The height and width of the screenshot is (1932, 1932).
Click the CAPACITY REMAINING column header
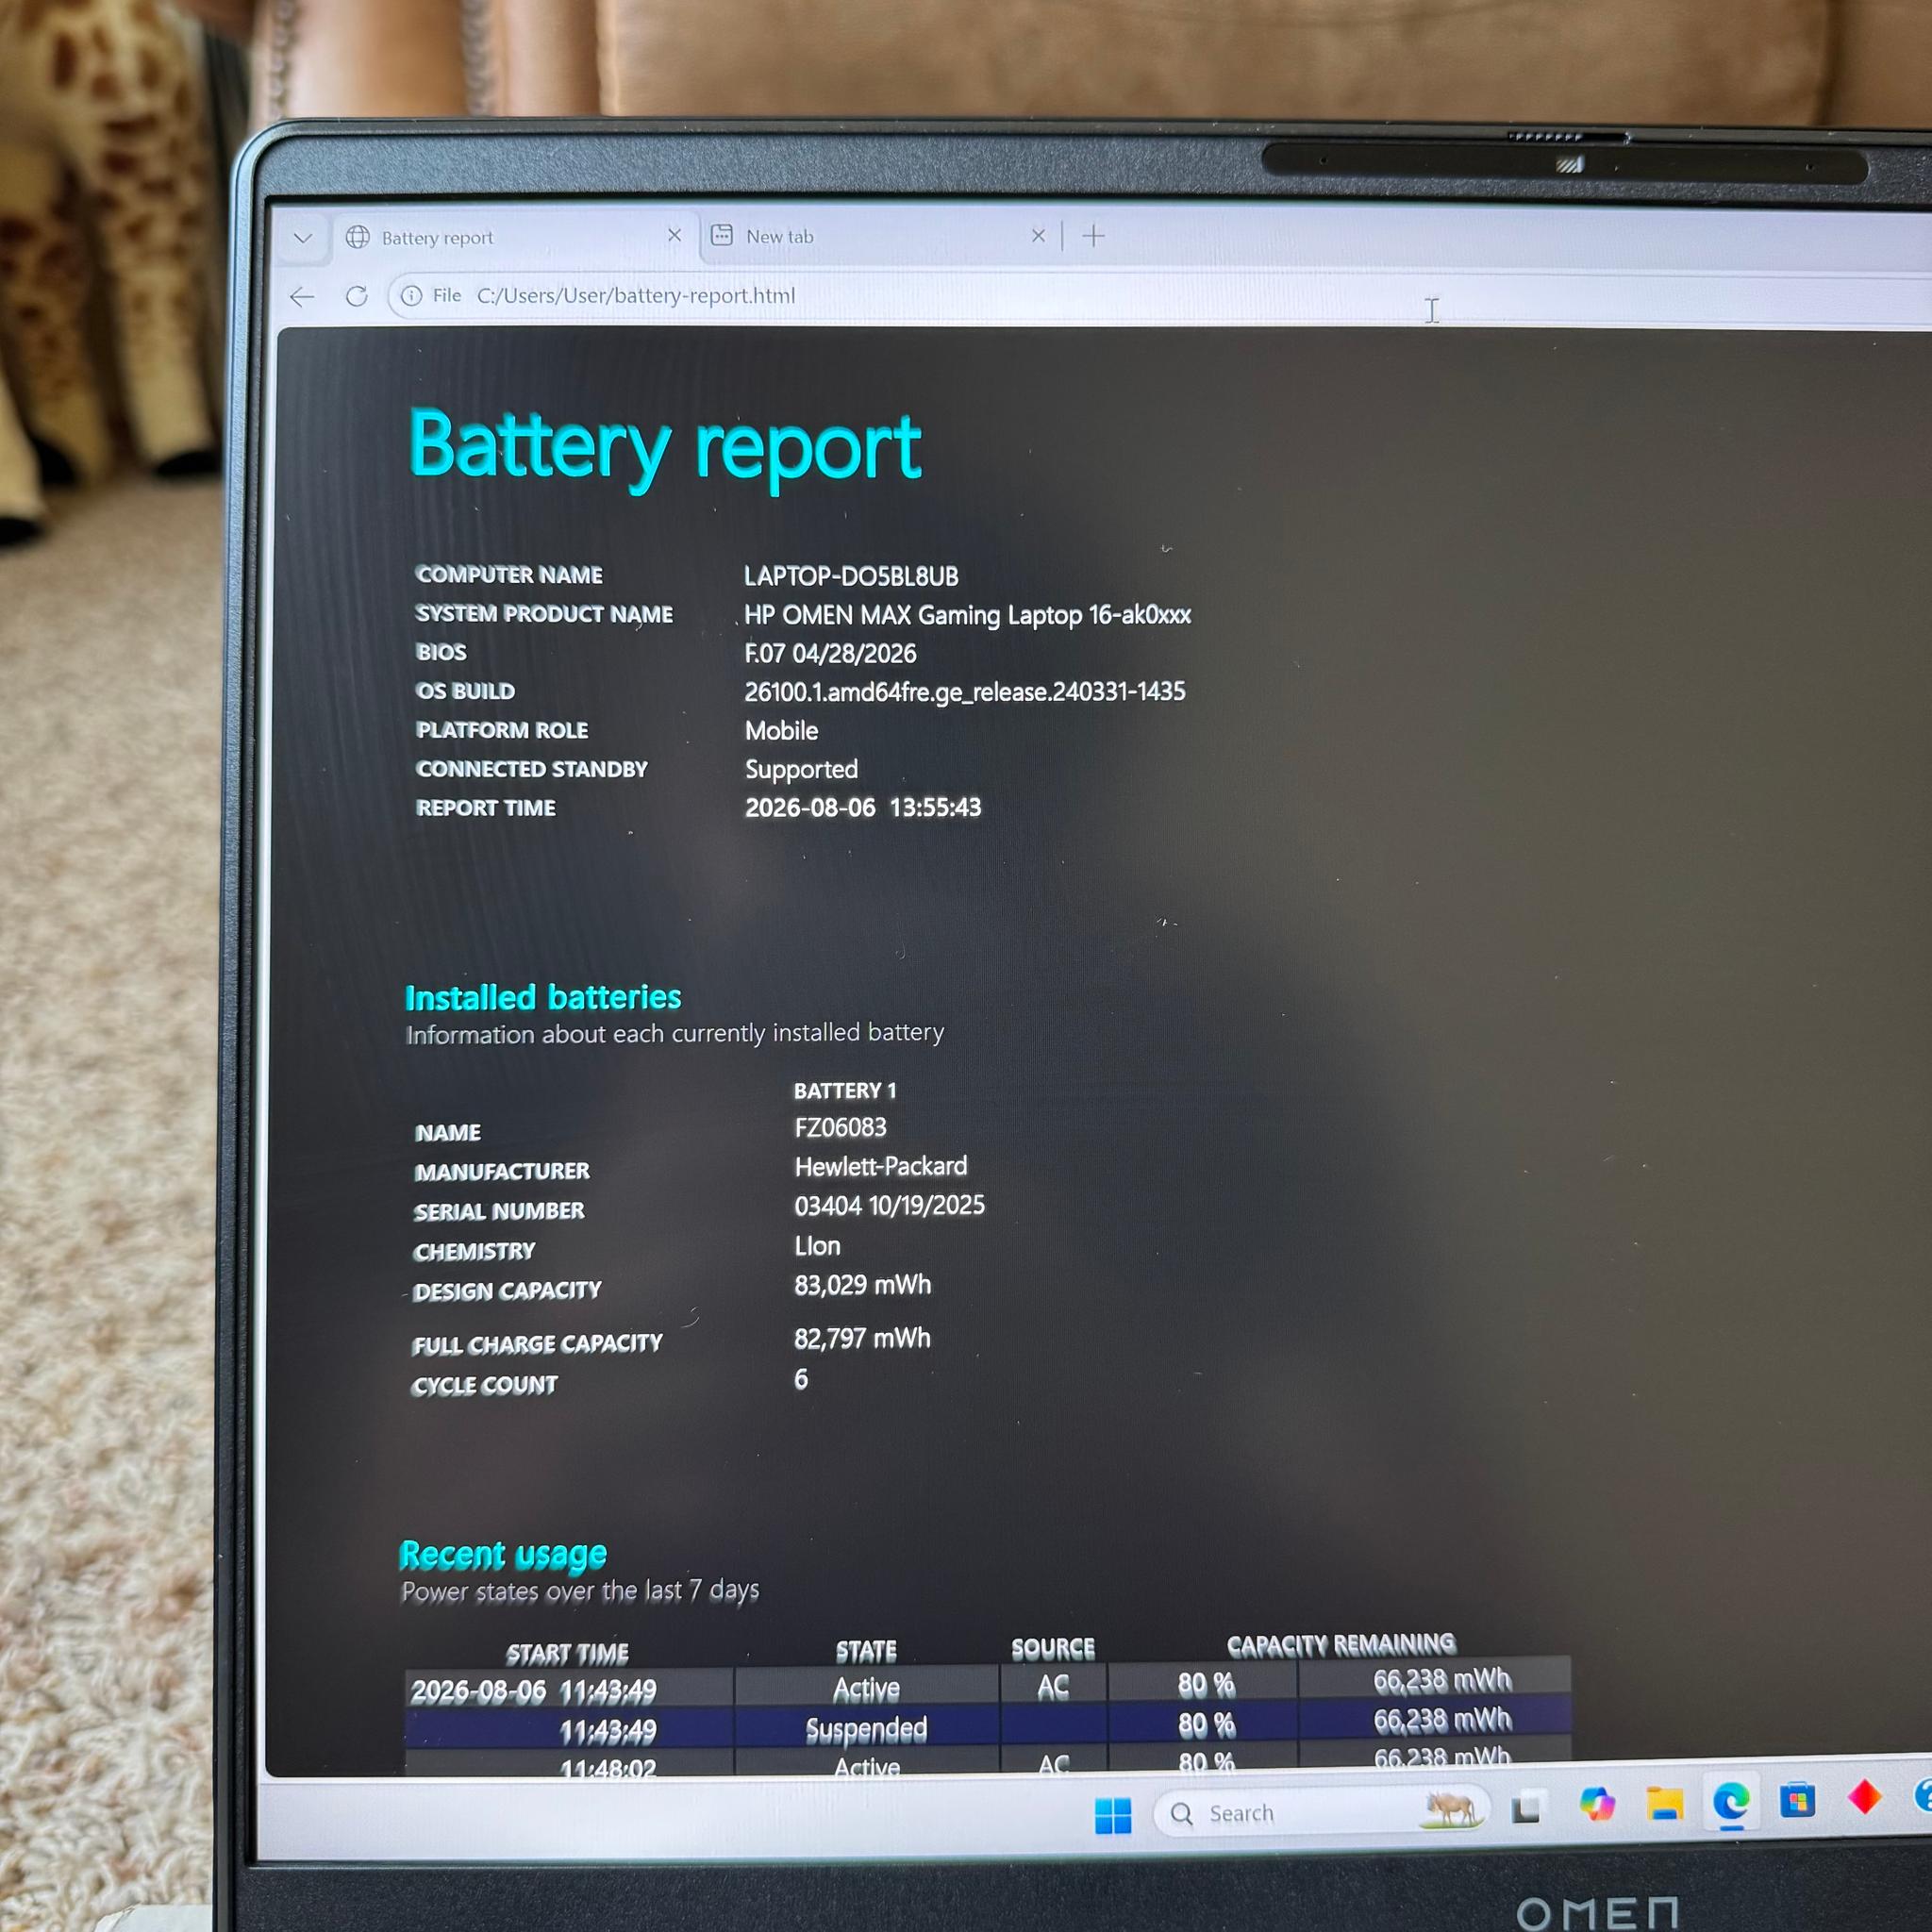click(1341, 1645)
